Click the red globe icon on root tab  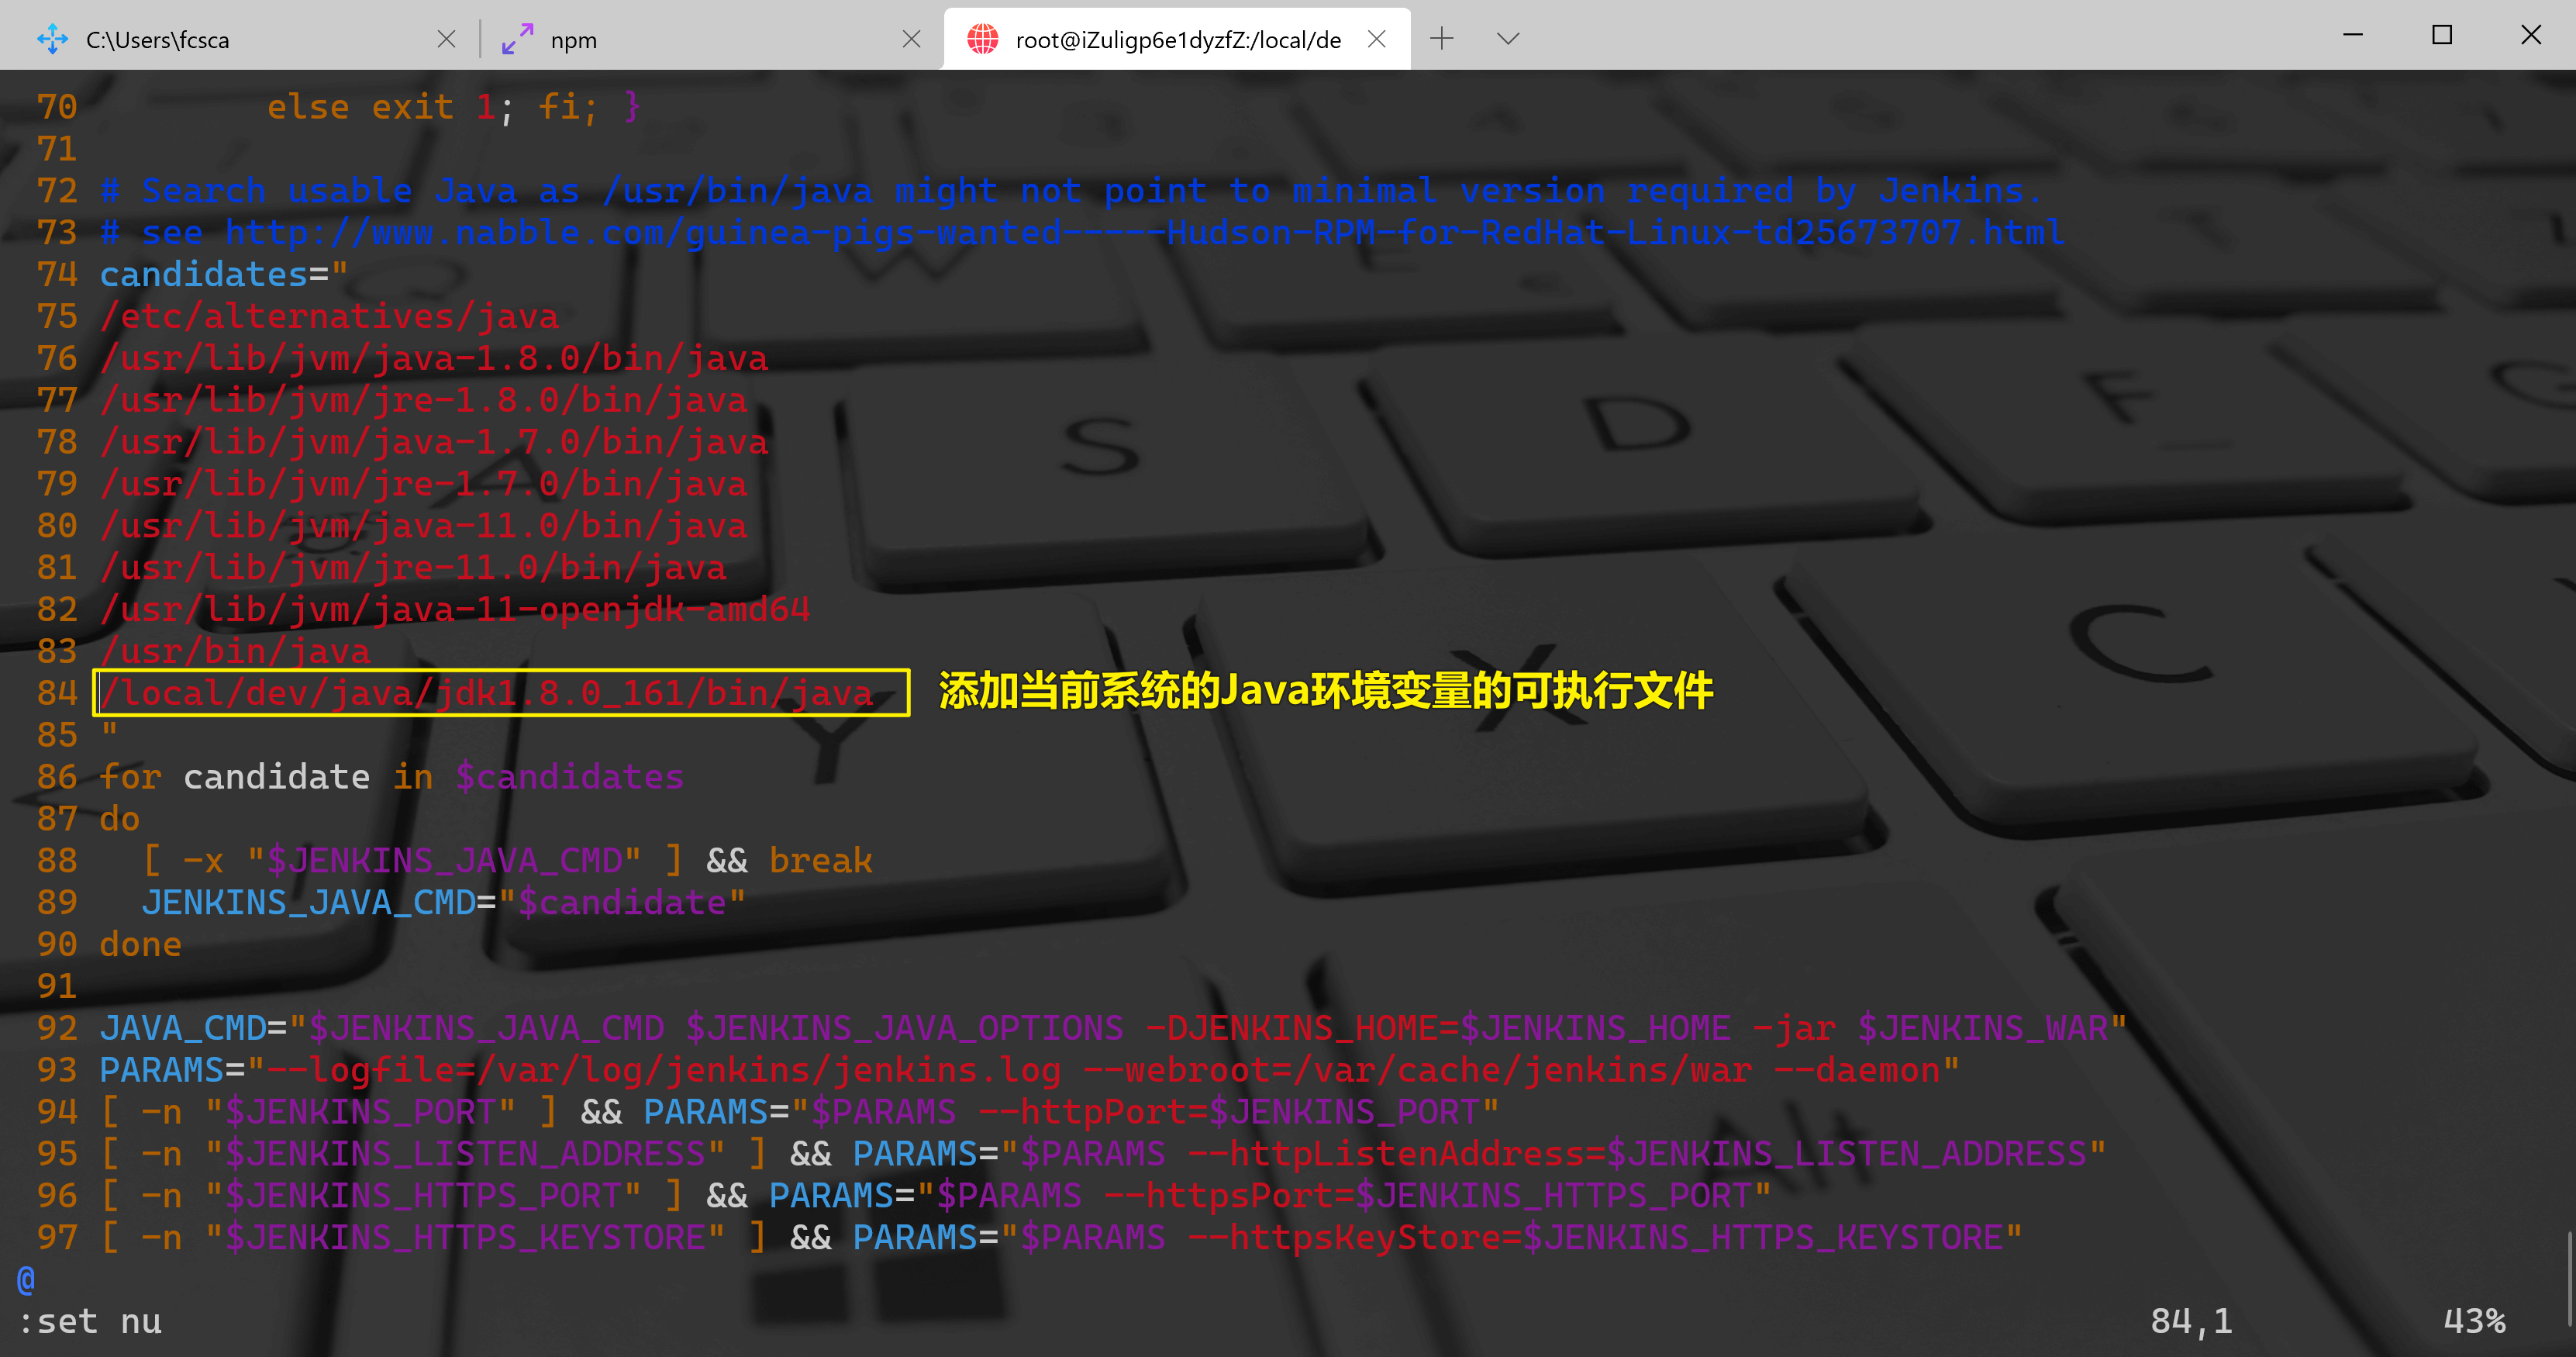[x=982, y=39]
